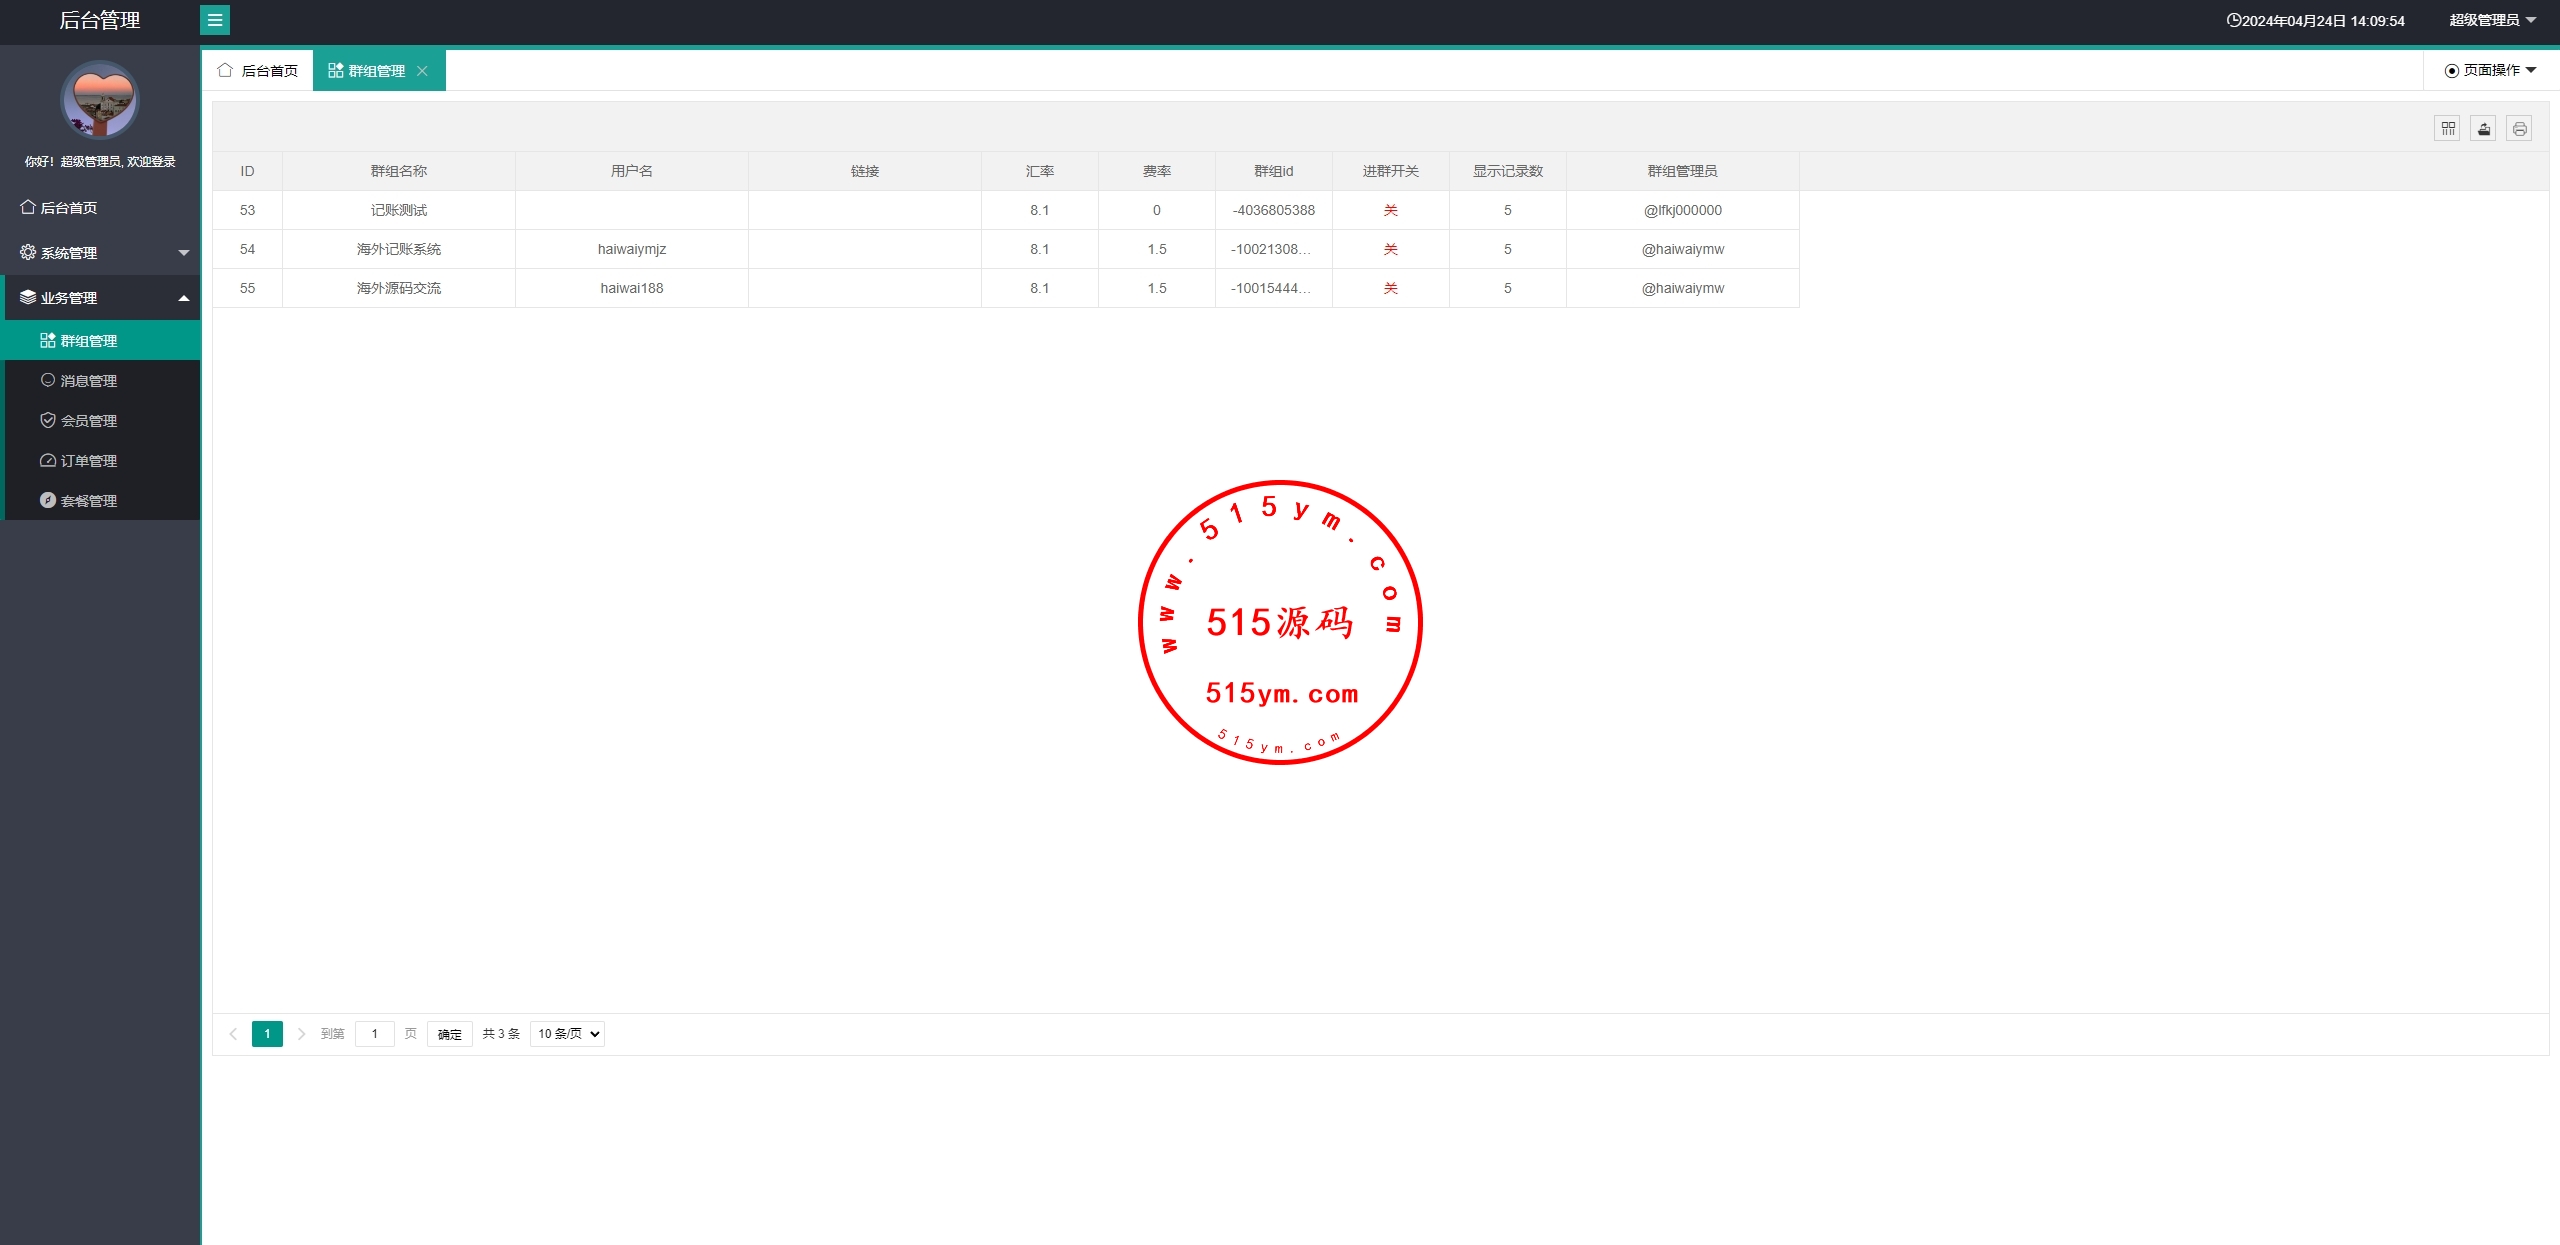This screenshot has height=1245, width=2560.
Task: Open 消息管理 in the sidebar
Action: (88, 381)
